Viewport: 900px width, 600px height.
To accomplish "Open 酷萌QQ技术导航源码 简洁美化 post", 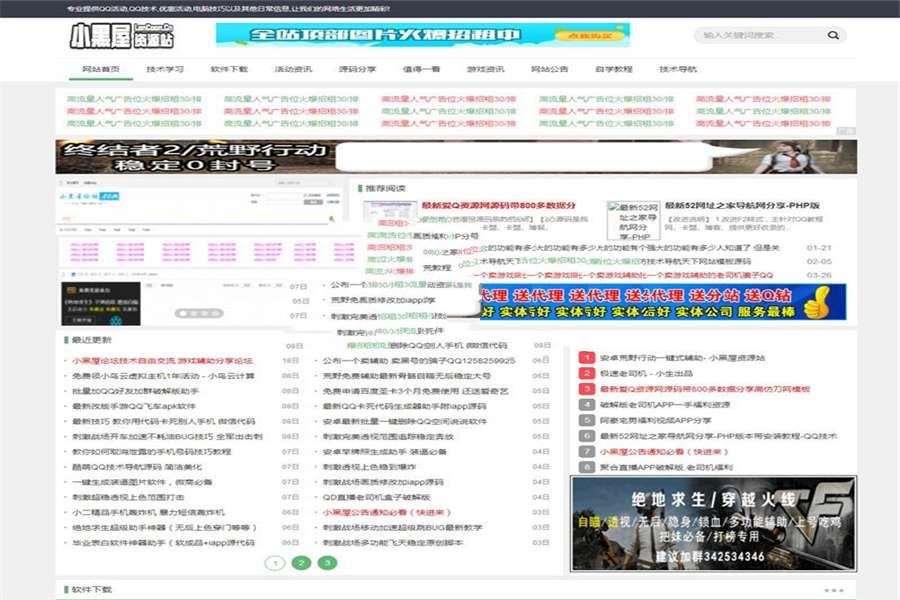I will click(137, 467).
